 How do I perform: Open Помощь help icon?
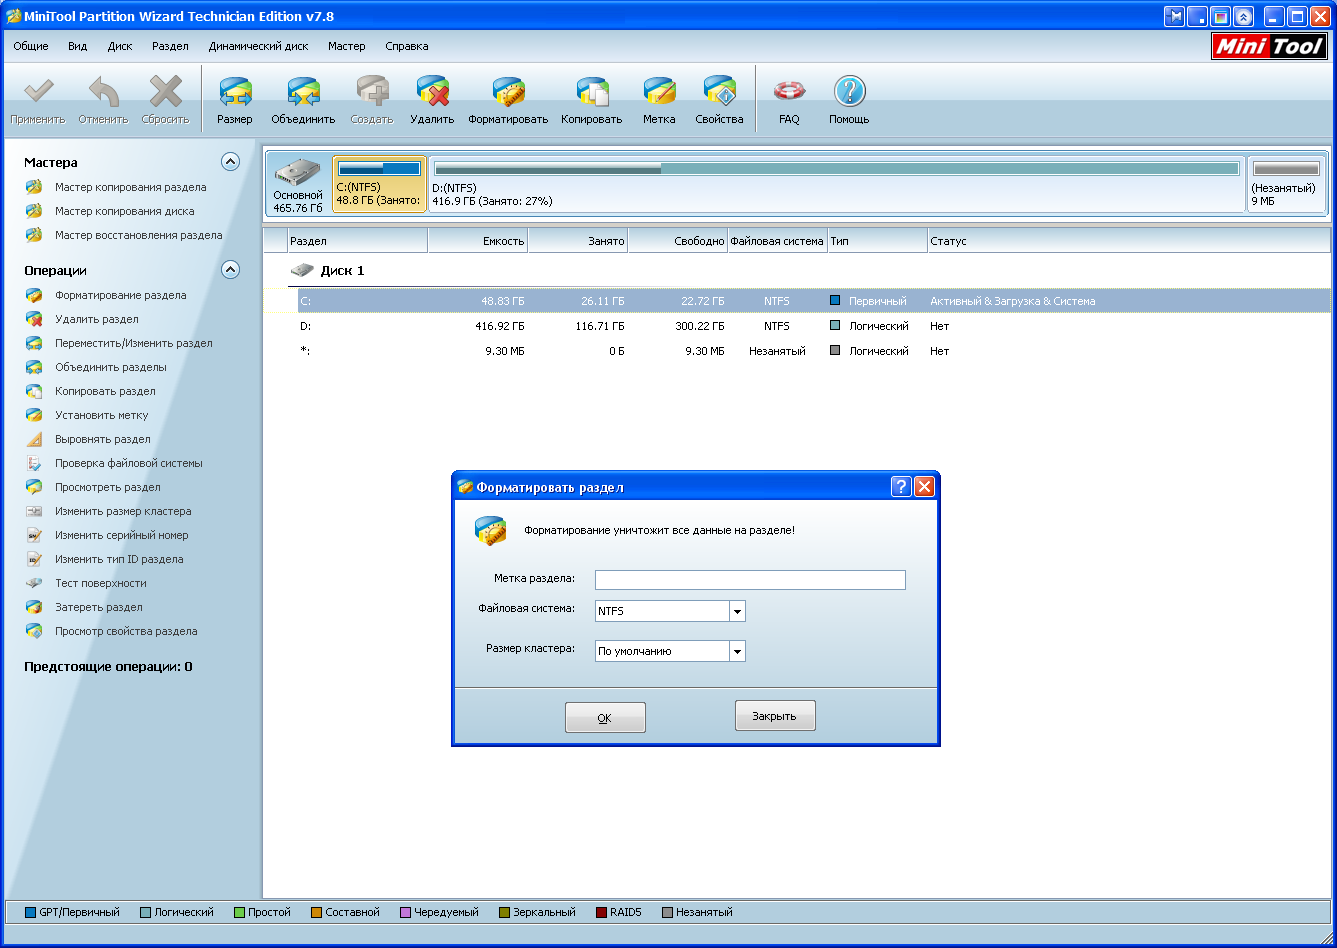[x=849, y=92]
